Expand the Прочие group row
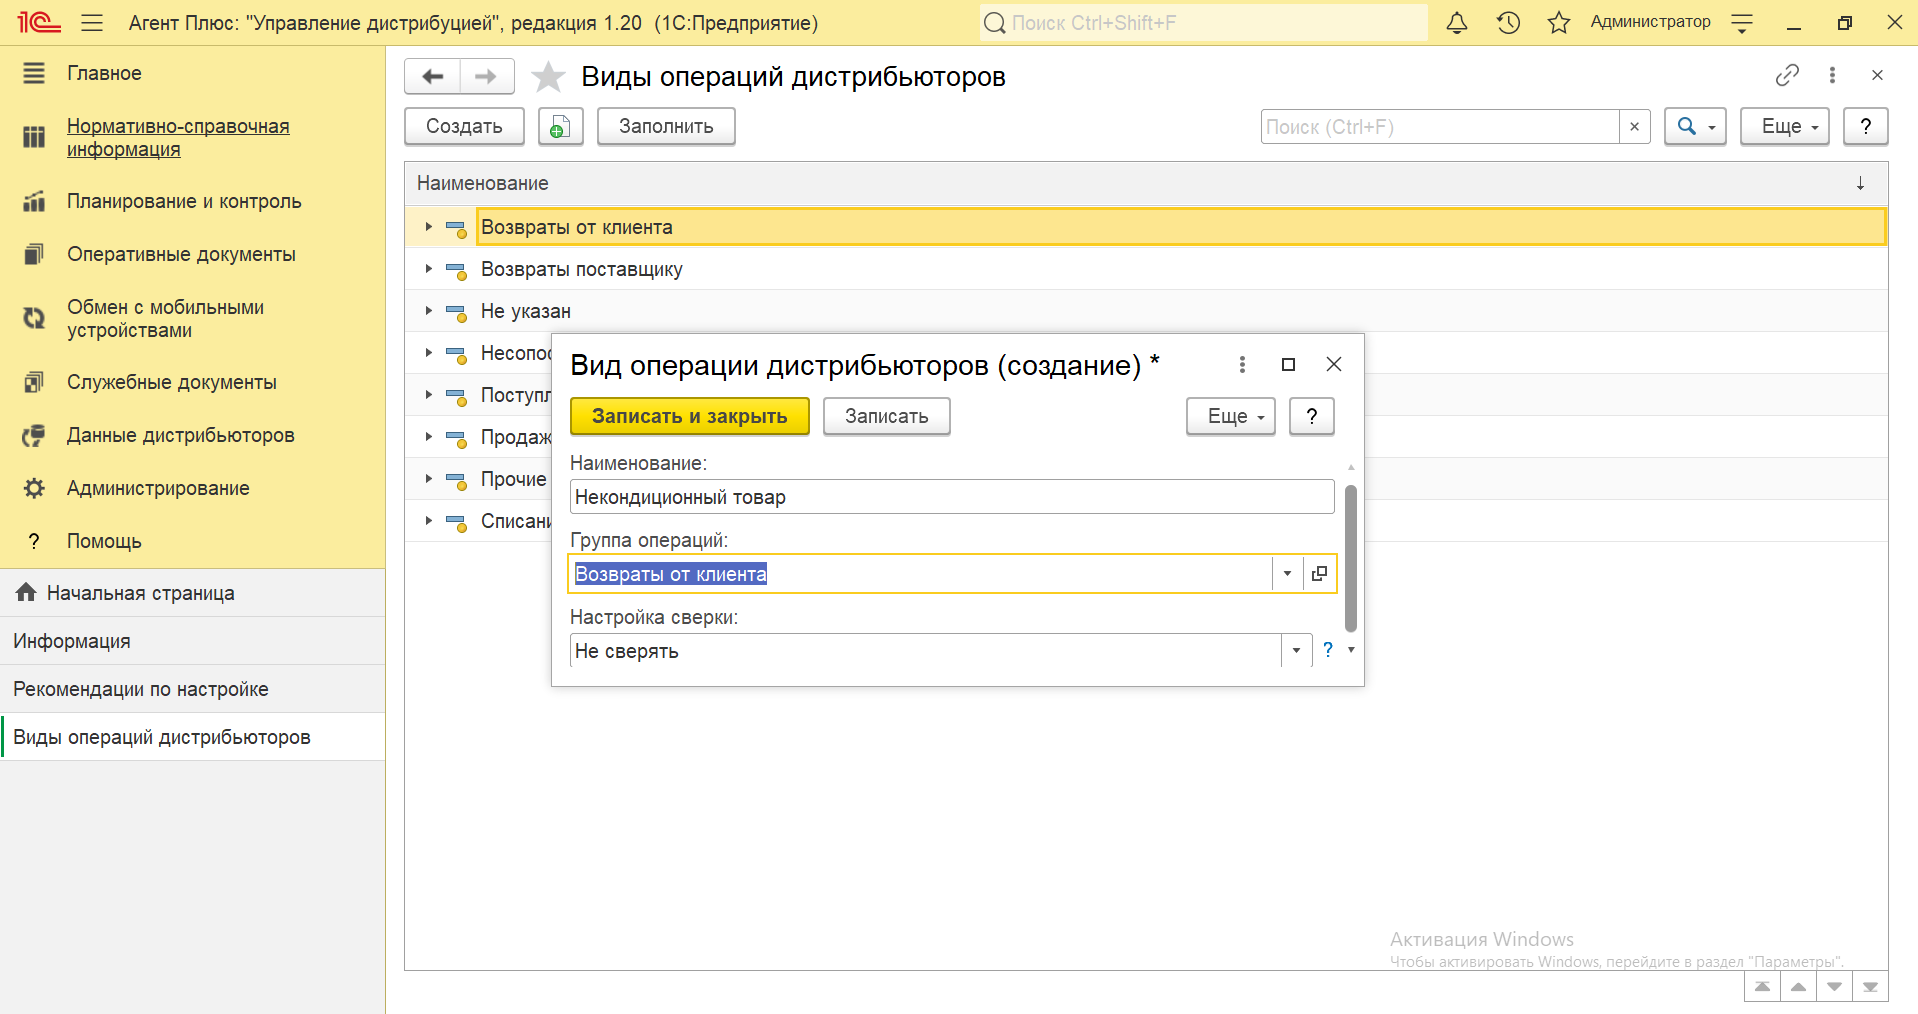The width and height of the screenshot is (1918, 1014). click(428, 479)
